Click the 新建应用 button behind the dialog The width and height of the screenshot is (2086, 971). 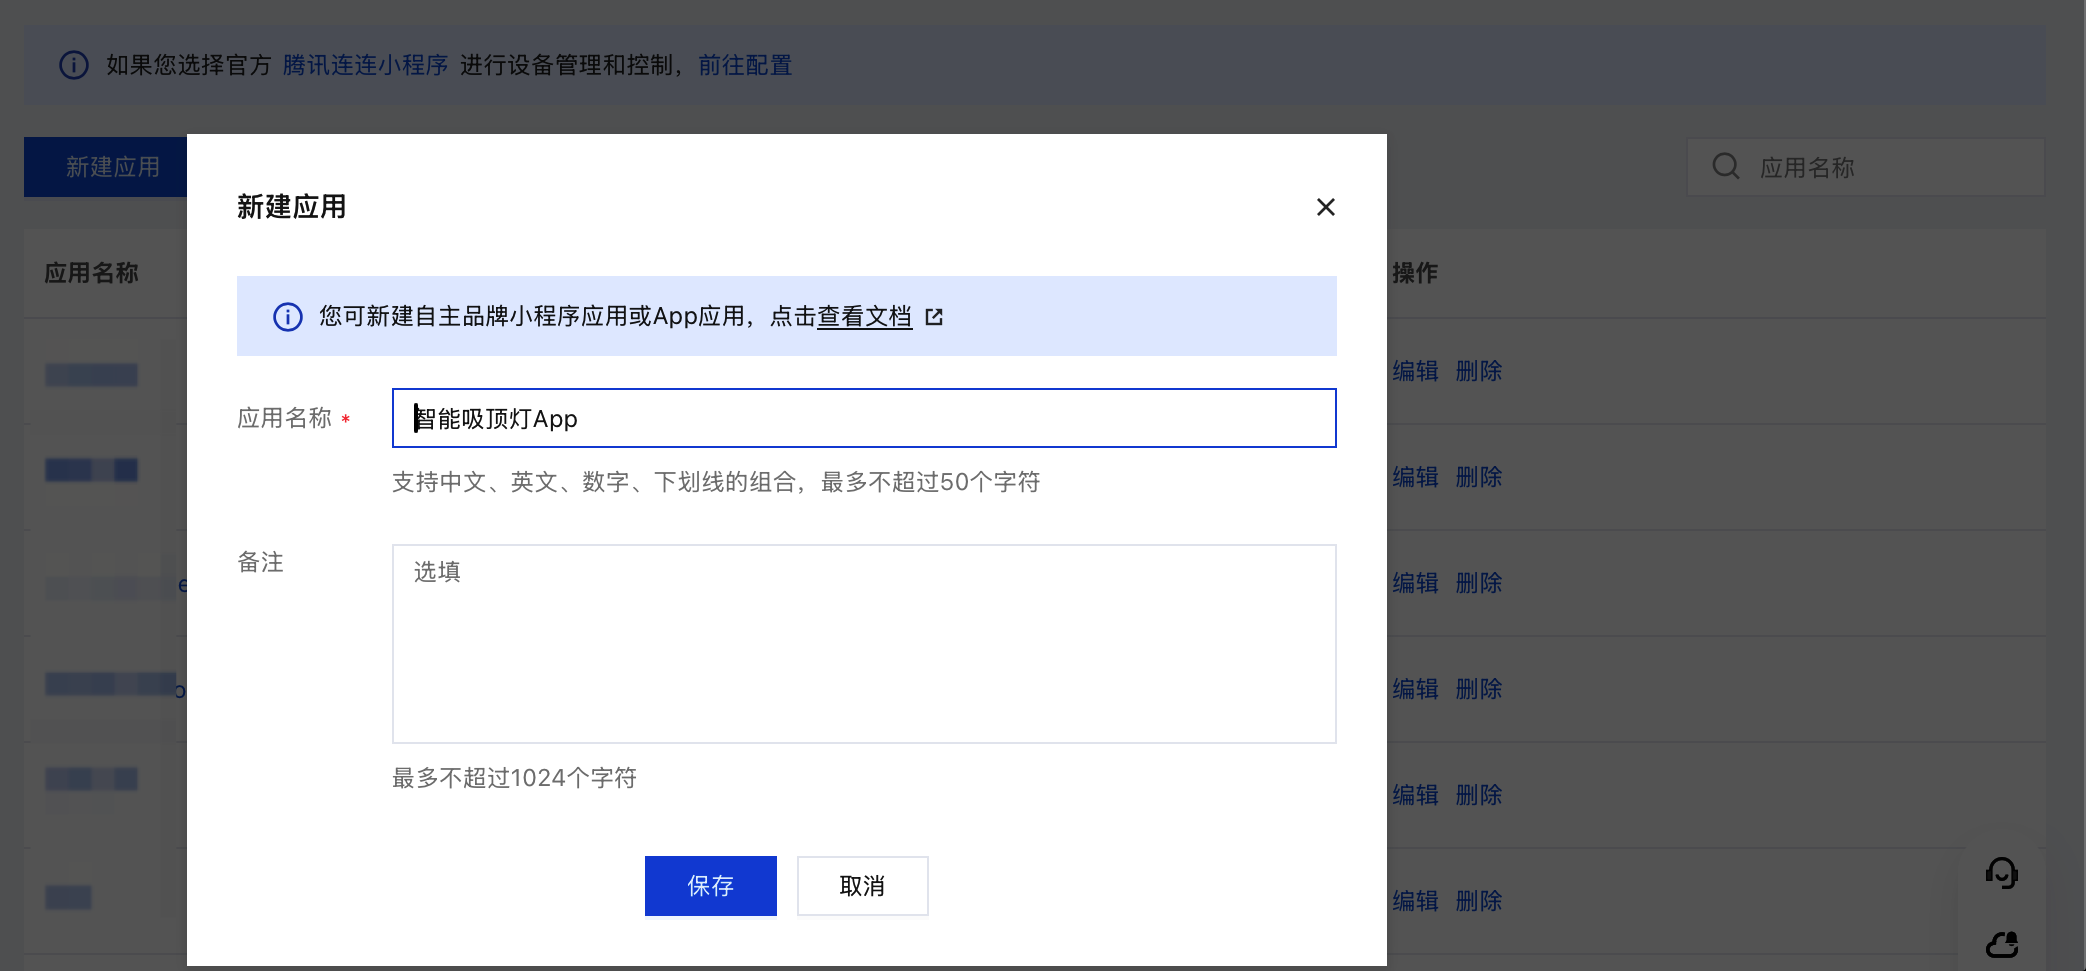[x=106, y=167]
